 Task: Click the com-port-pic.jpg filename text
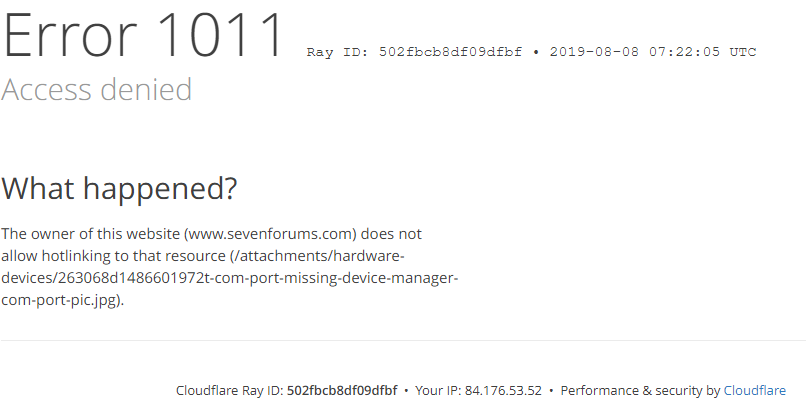60,300
